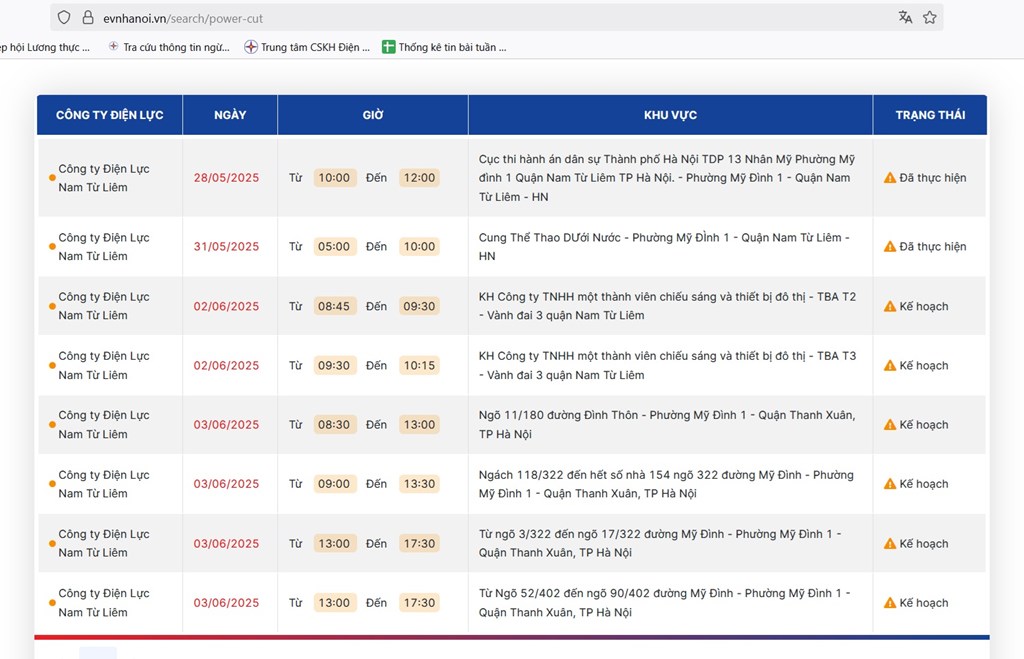Click 'Từ Ngõ 52/402 đến ngõ 90/402' text
The image size is (1024, 659).
point(665,603)
